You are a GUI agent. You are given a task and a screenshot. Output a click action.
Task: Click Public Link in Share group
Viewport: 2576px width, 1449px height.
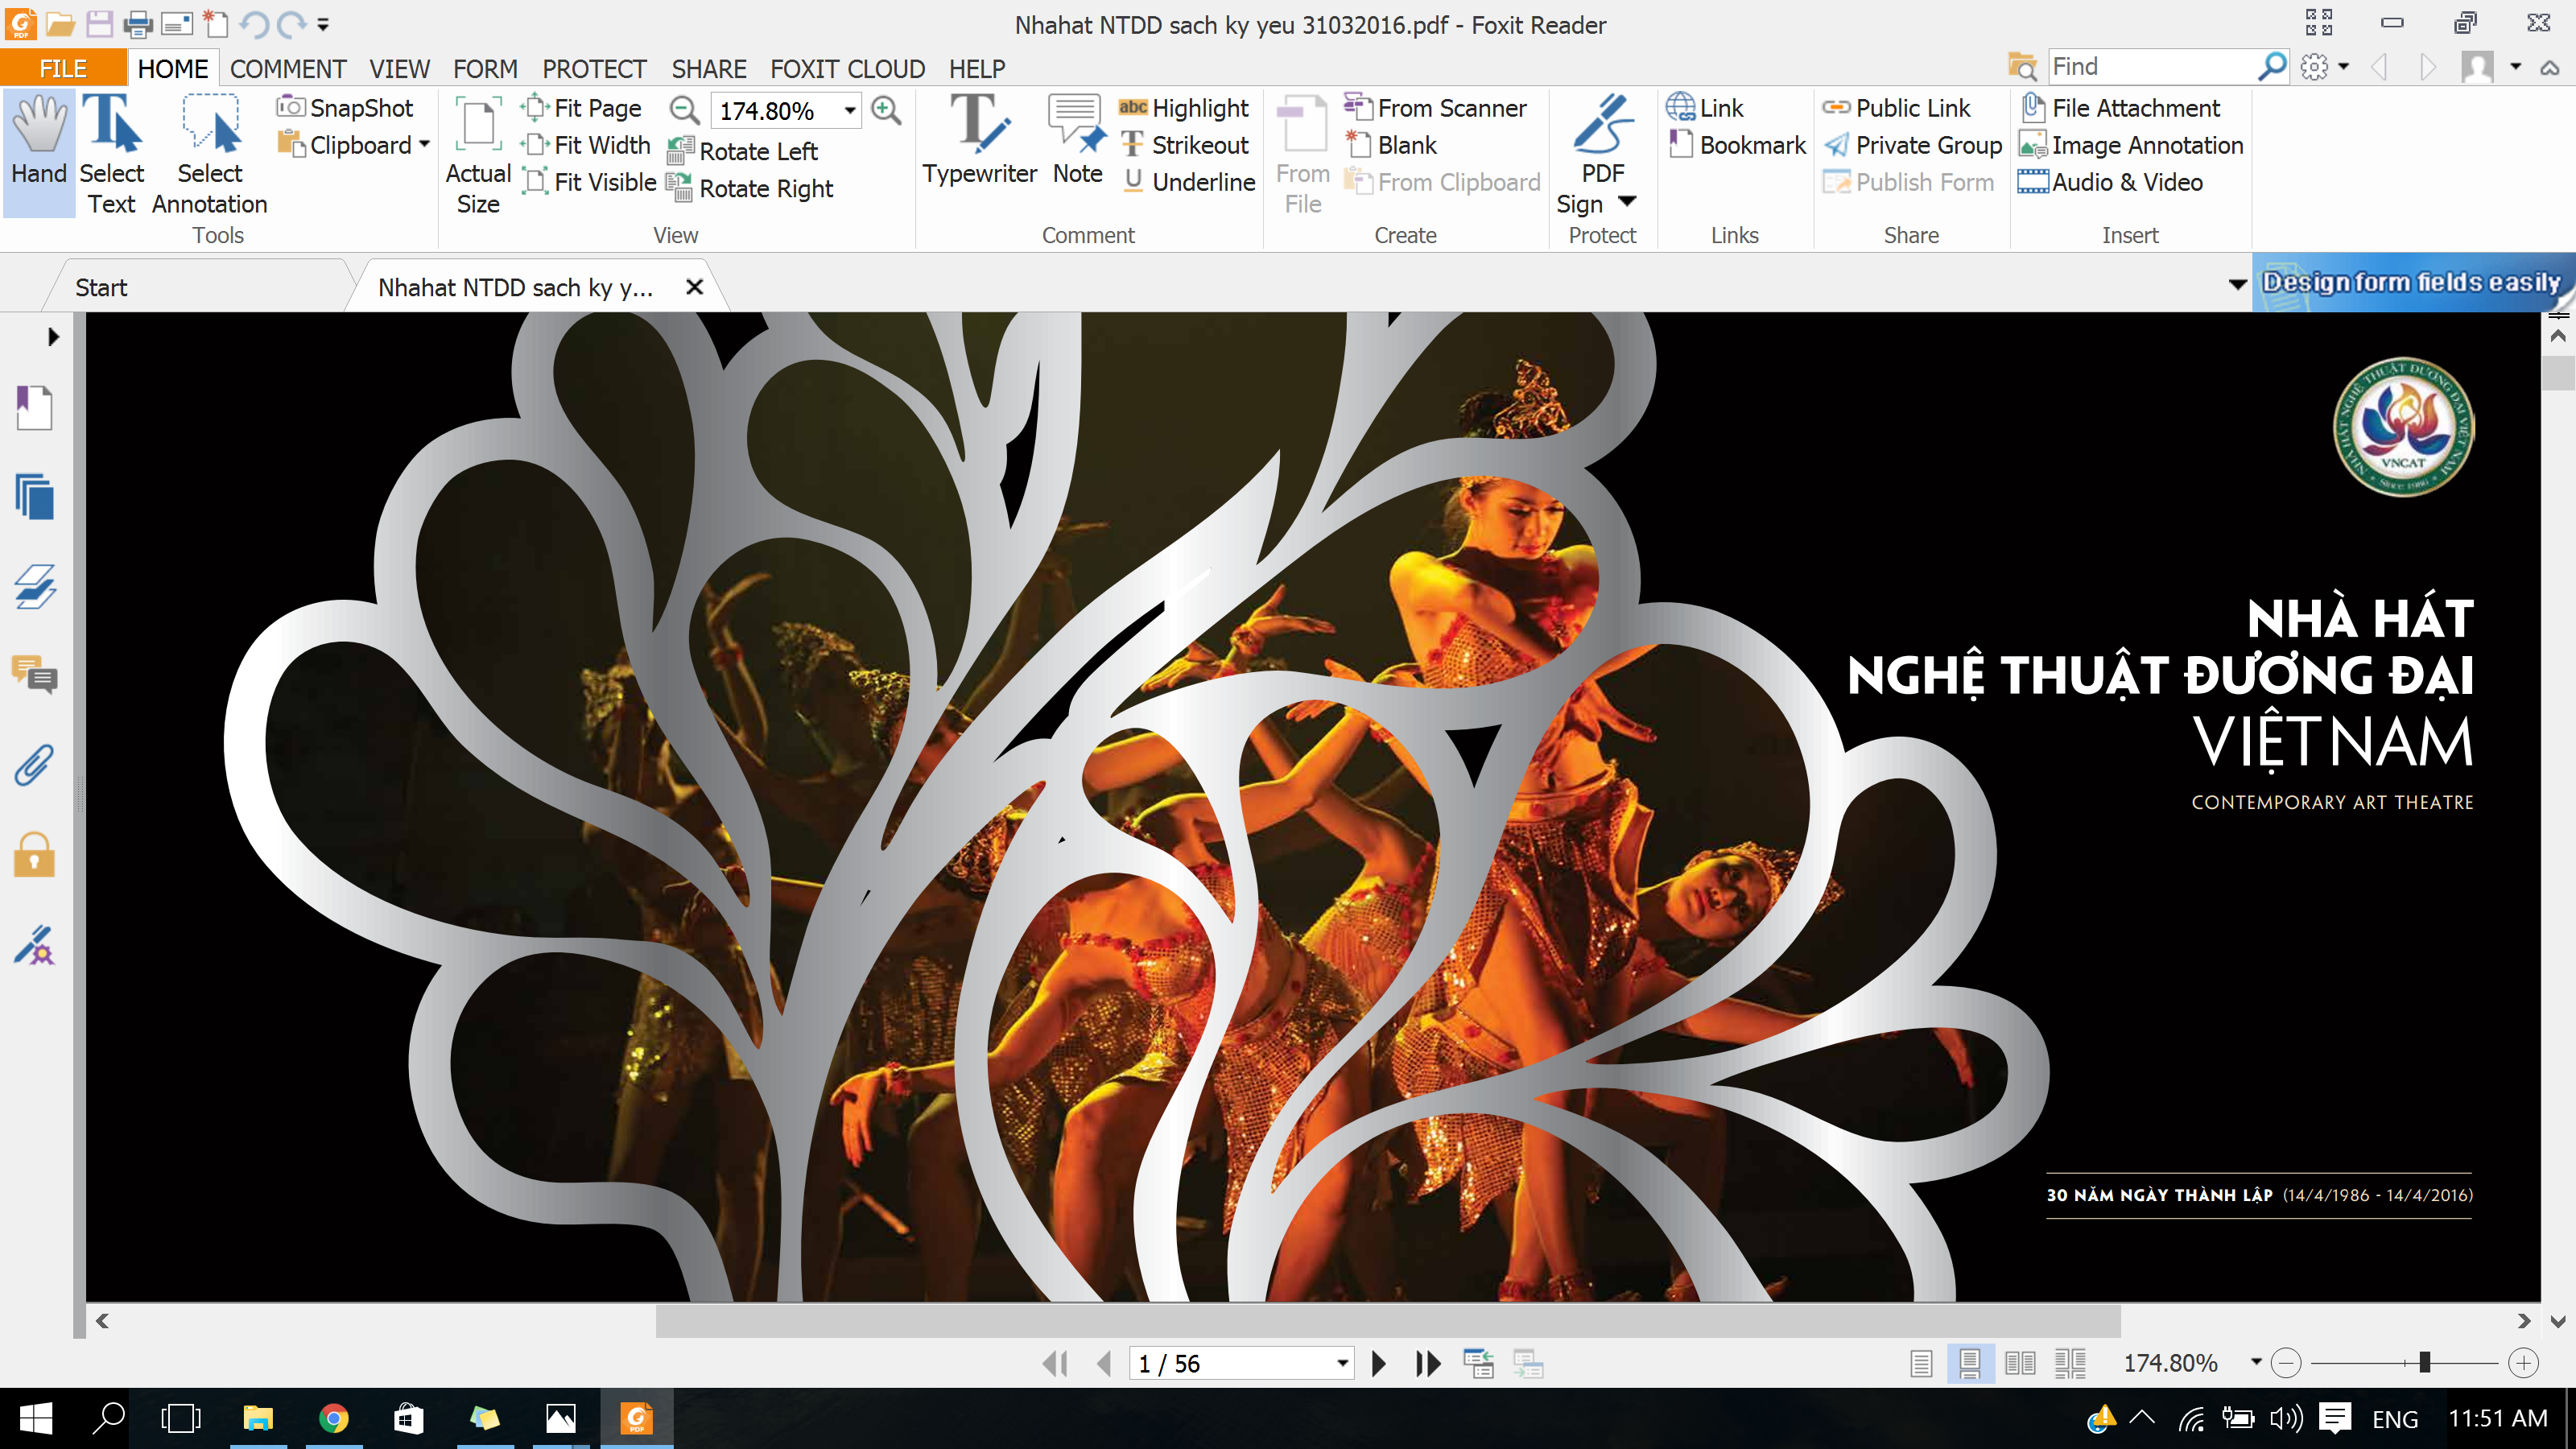[x=1896, y=107]
